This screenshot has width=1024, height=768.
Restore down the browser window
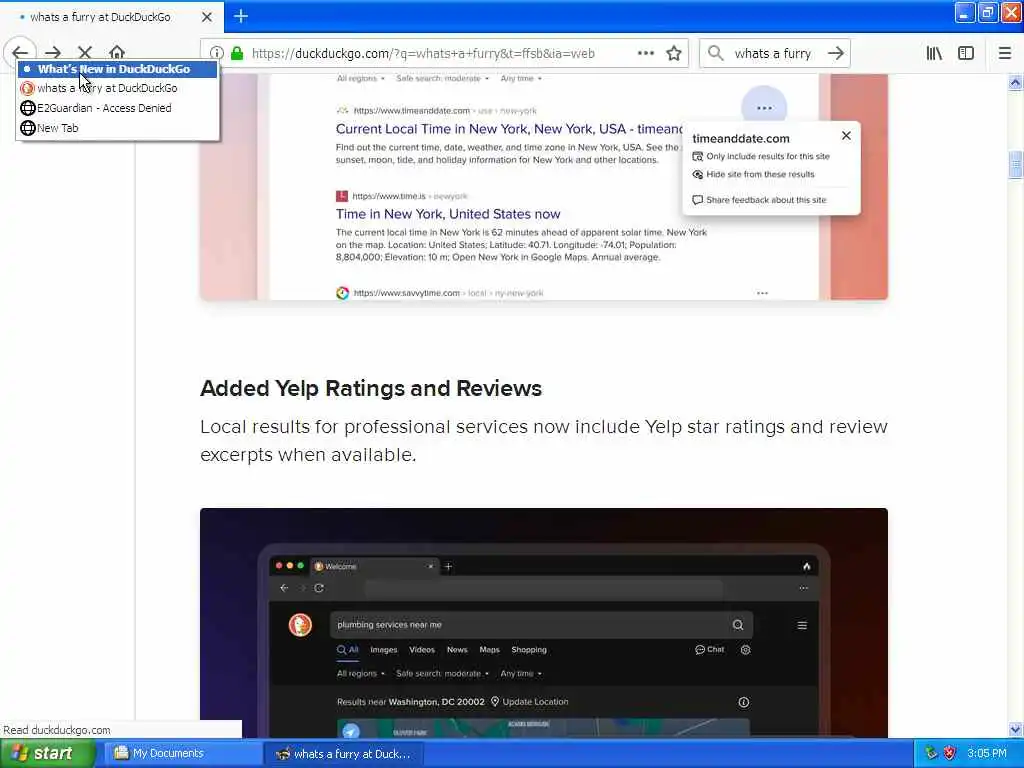click(988, 12)
